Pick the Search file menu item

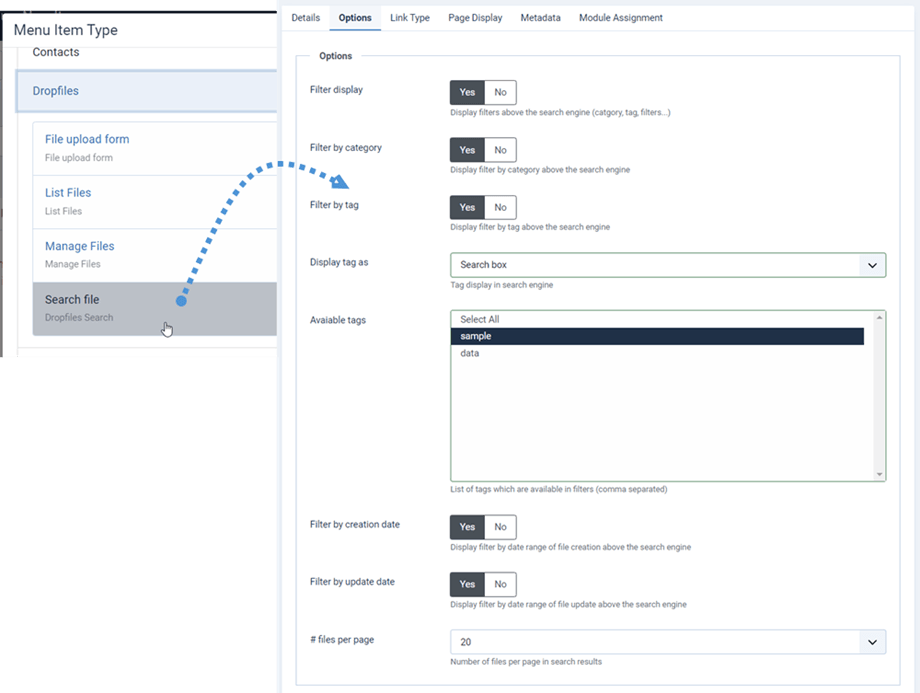pyautogui.click(x=72, y=299)
